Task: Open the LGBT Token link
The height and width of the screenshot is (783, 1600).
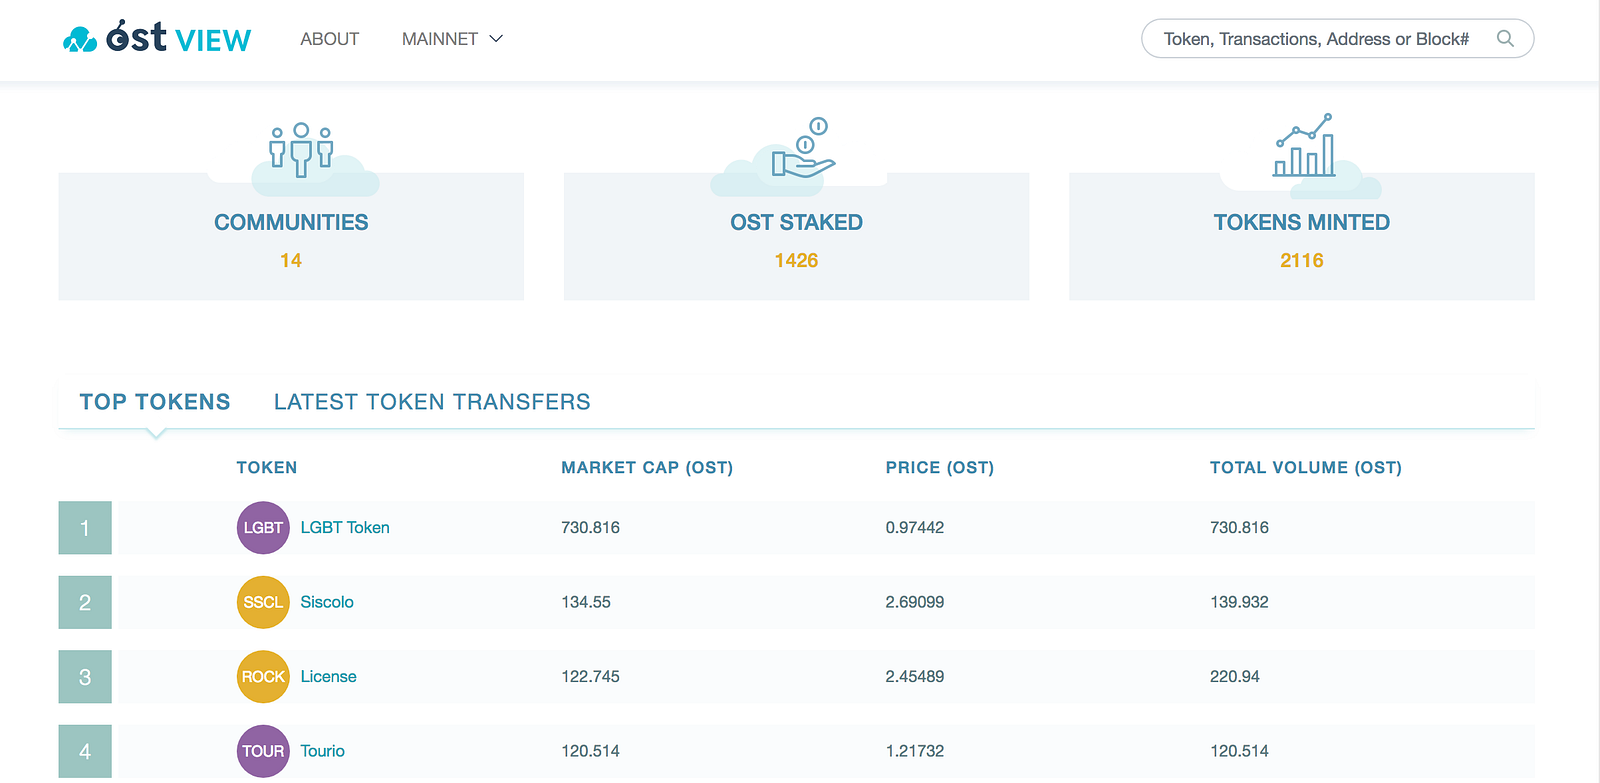Action: click(x=345, y=528)
